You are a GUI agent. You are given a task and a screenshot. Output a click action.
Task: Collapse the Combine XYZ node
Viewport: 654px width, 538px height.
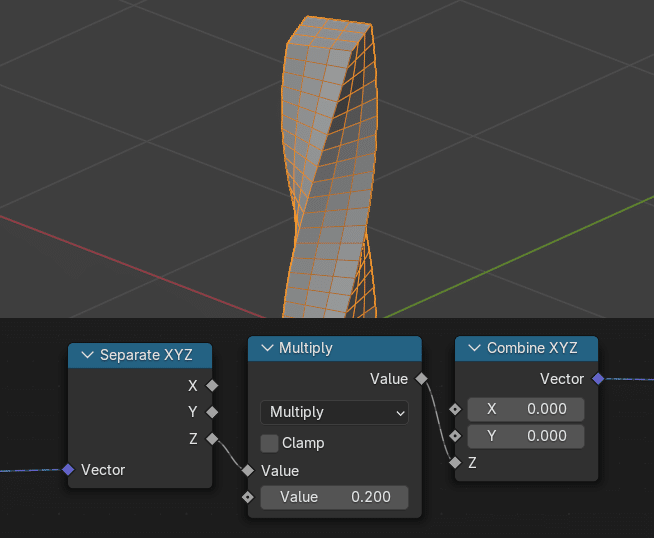(474, 348)
